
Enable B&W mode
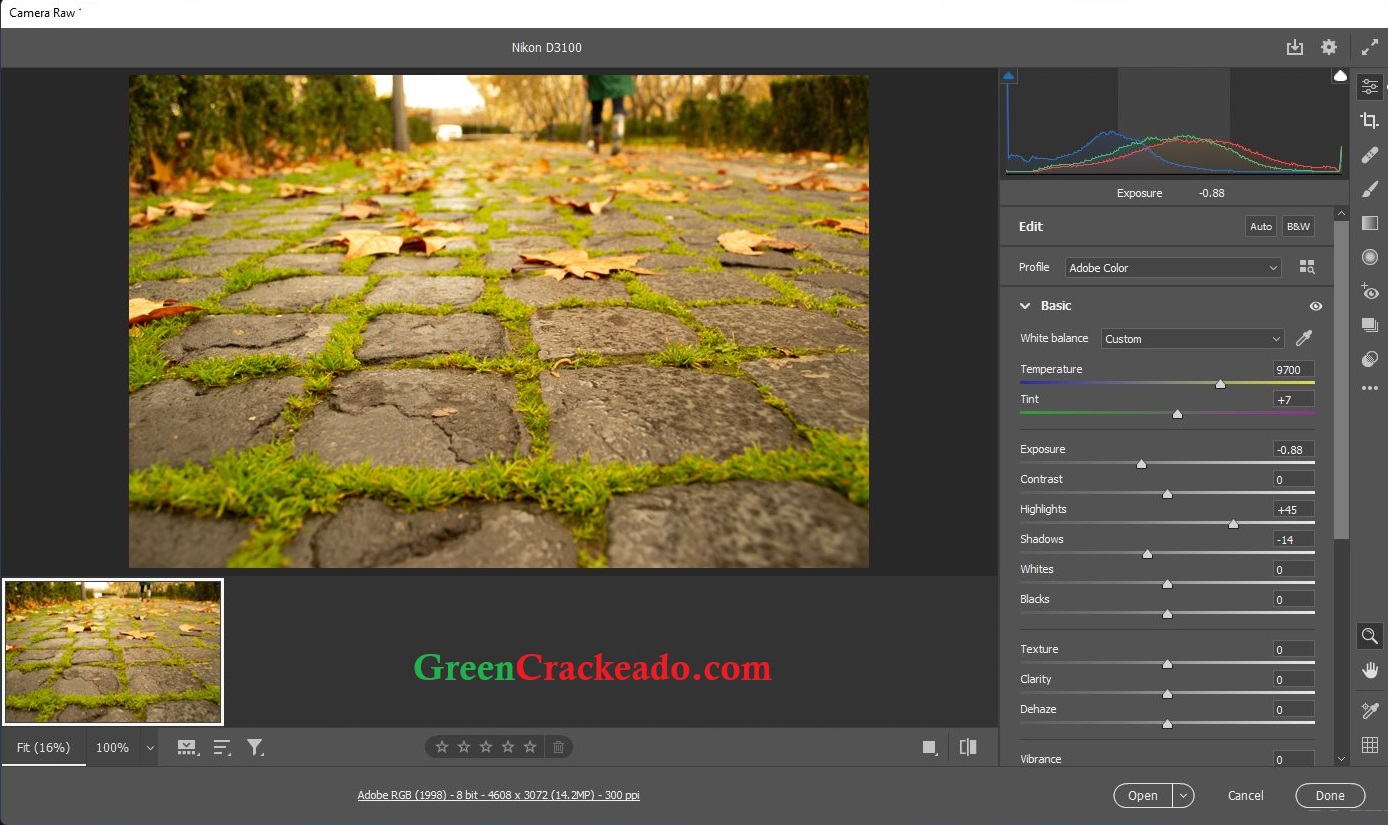point(1297,226)
